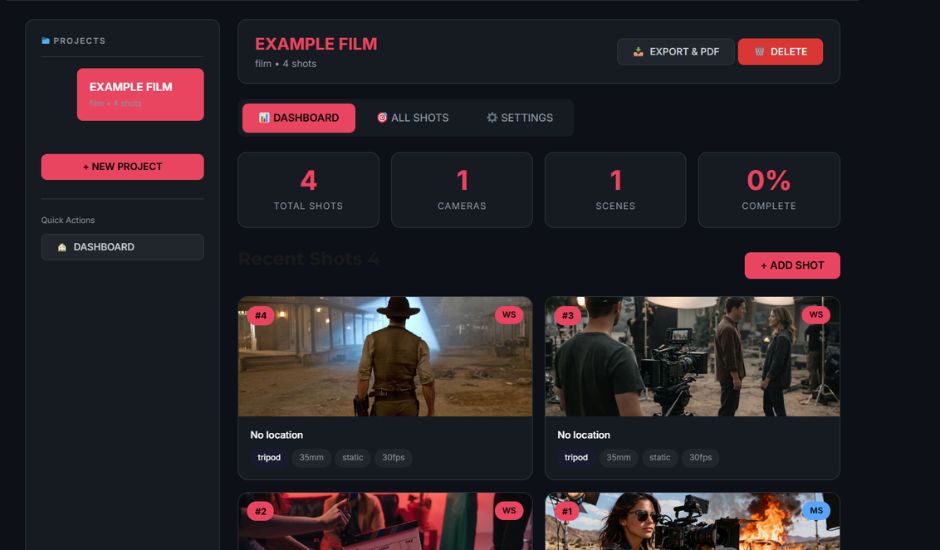Click the gear icon on Settings tab
The width and height of the screenshot is (940, 550).
pos(492,118)
